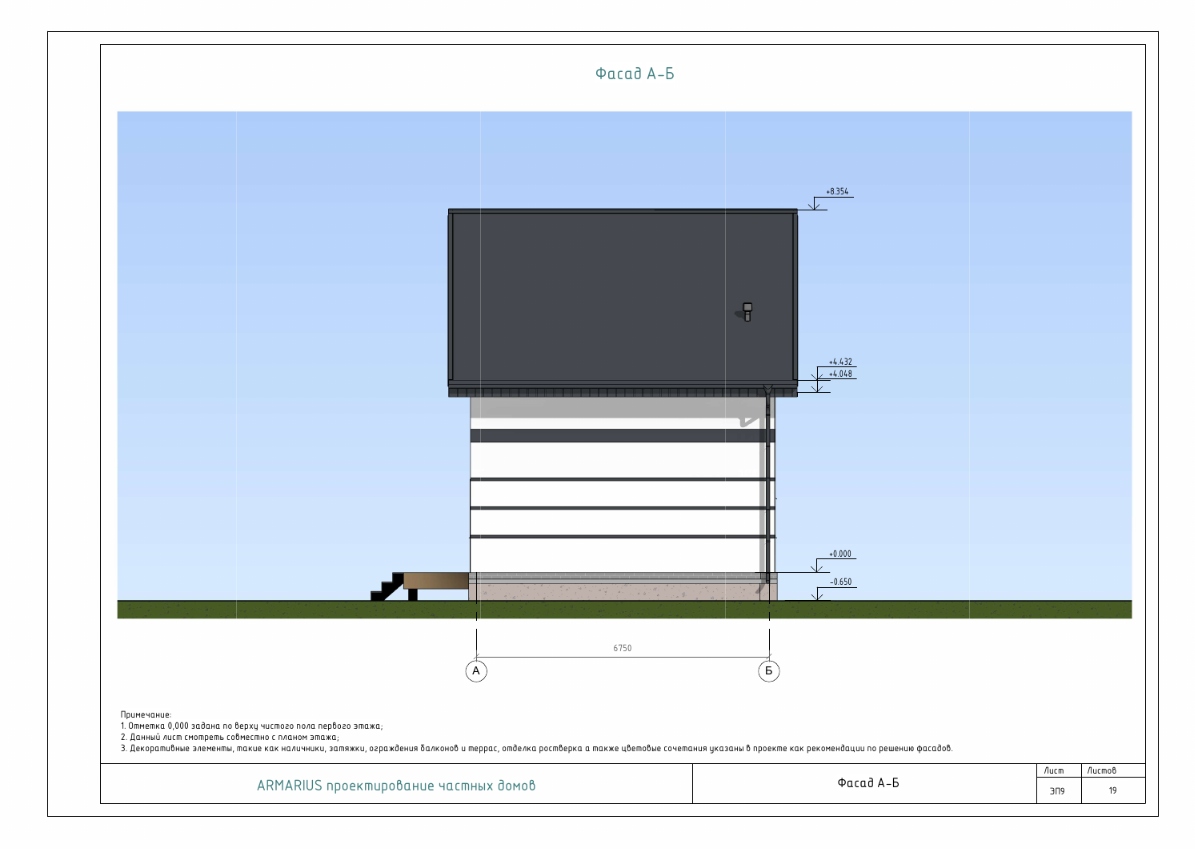Select the +4.432 elevation marker
The image size is (1195, 849).
click(x=839, y=361)
